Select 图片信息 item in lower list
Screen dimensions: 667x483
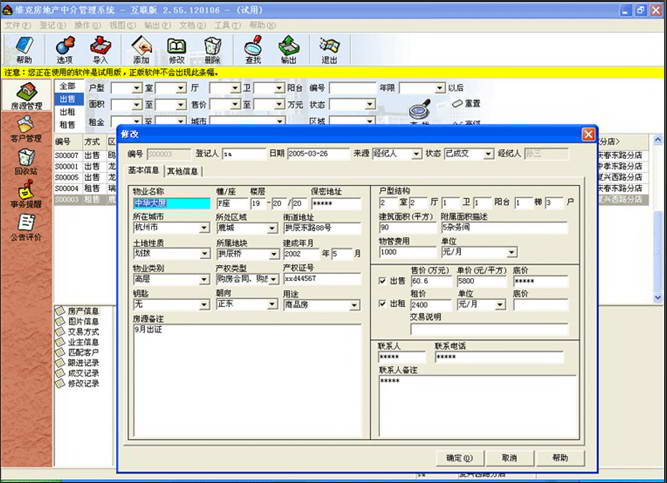click(77, 321)
